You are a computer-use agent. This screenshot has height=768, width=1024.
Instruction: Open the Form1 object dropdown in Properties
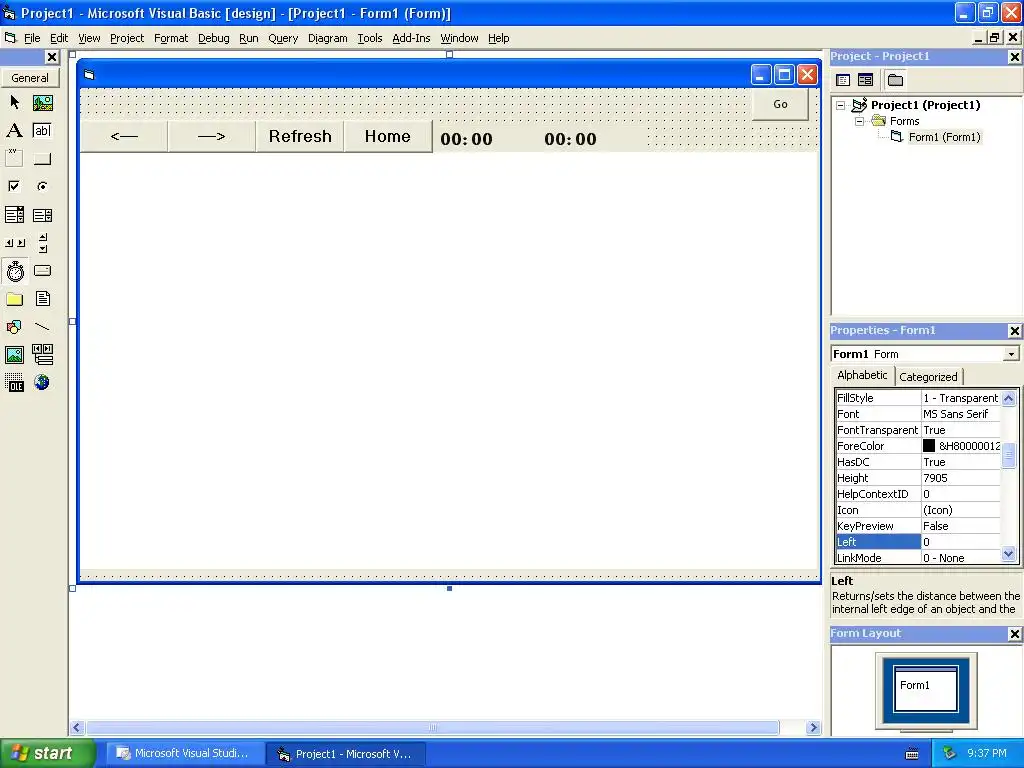click(1011, 354)
